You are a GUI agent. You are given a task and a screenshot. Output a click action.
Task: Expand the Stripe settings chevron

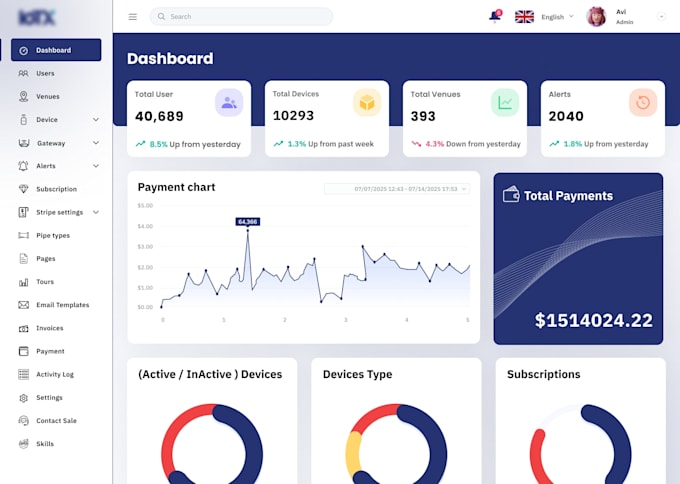click(96, 212)
